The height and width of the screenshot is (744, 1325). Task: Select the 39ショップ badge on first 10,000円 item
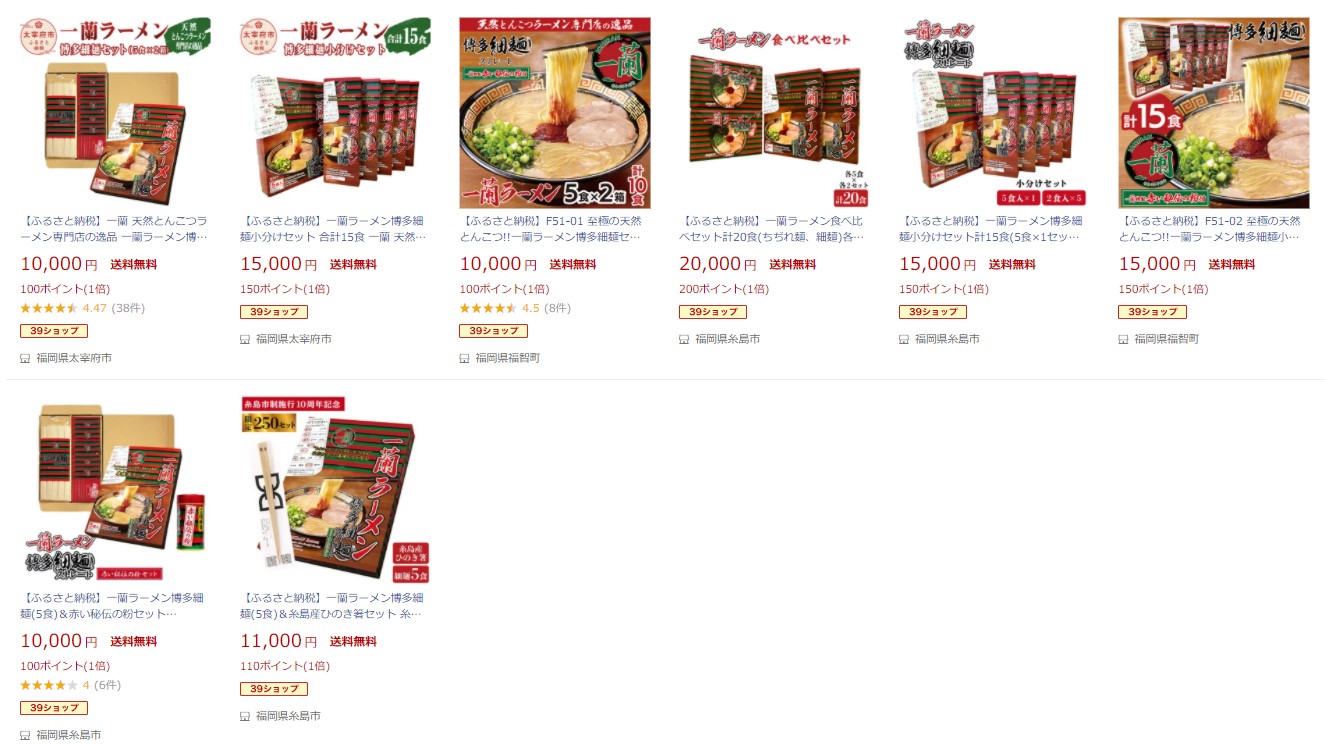pyautogui.click(x=54, y=331)
